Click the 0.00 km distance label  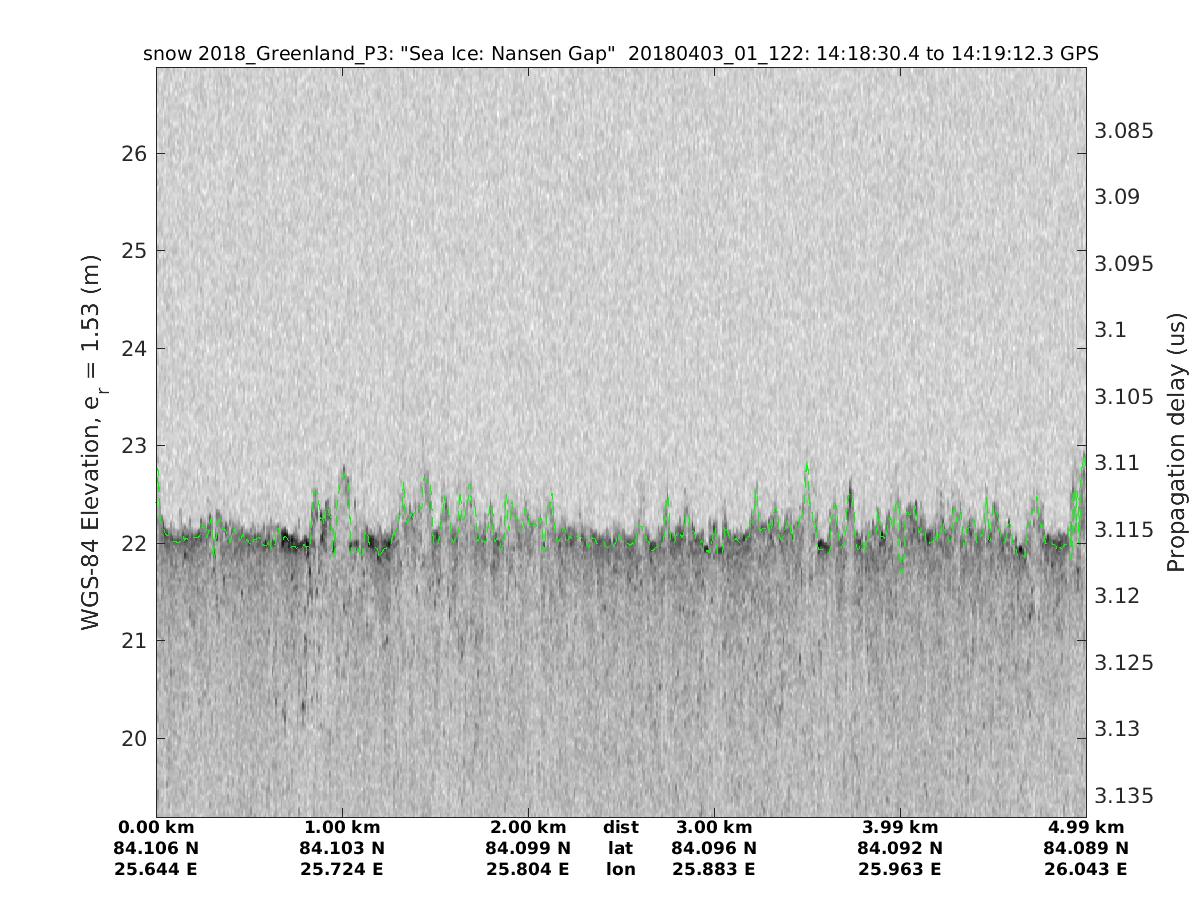tap(156, 827)
